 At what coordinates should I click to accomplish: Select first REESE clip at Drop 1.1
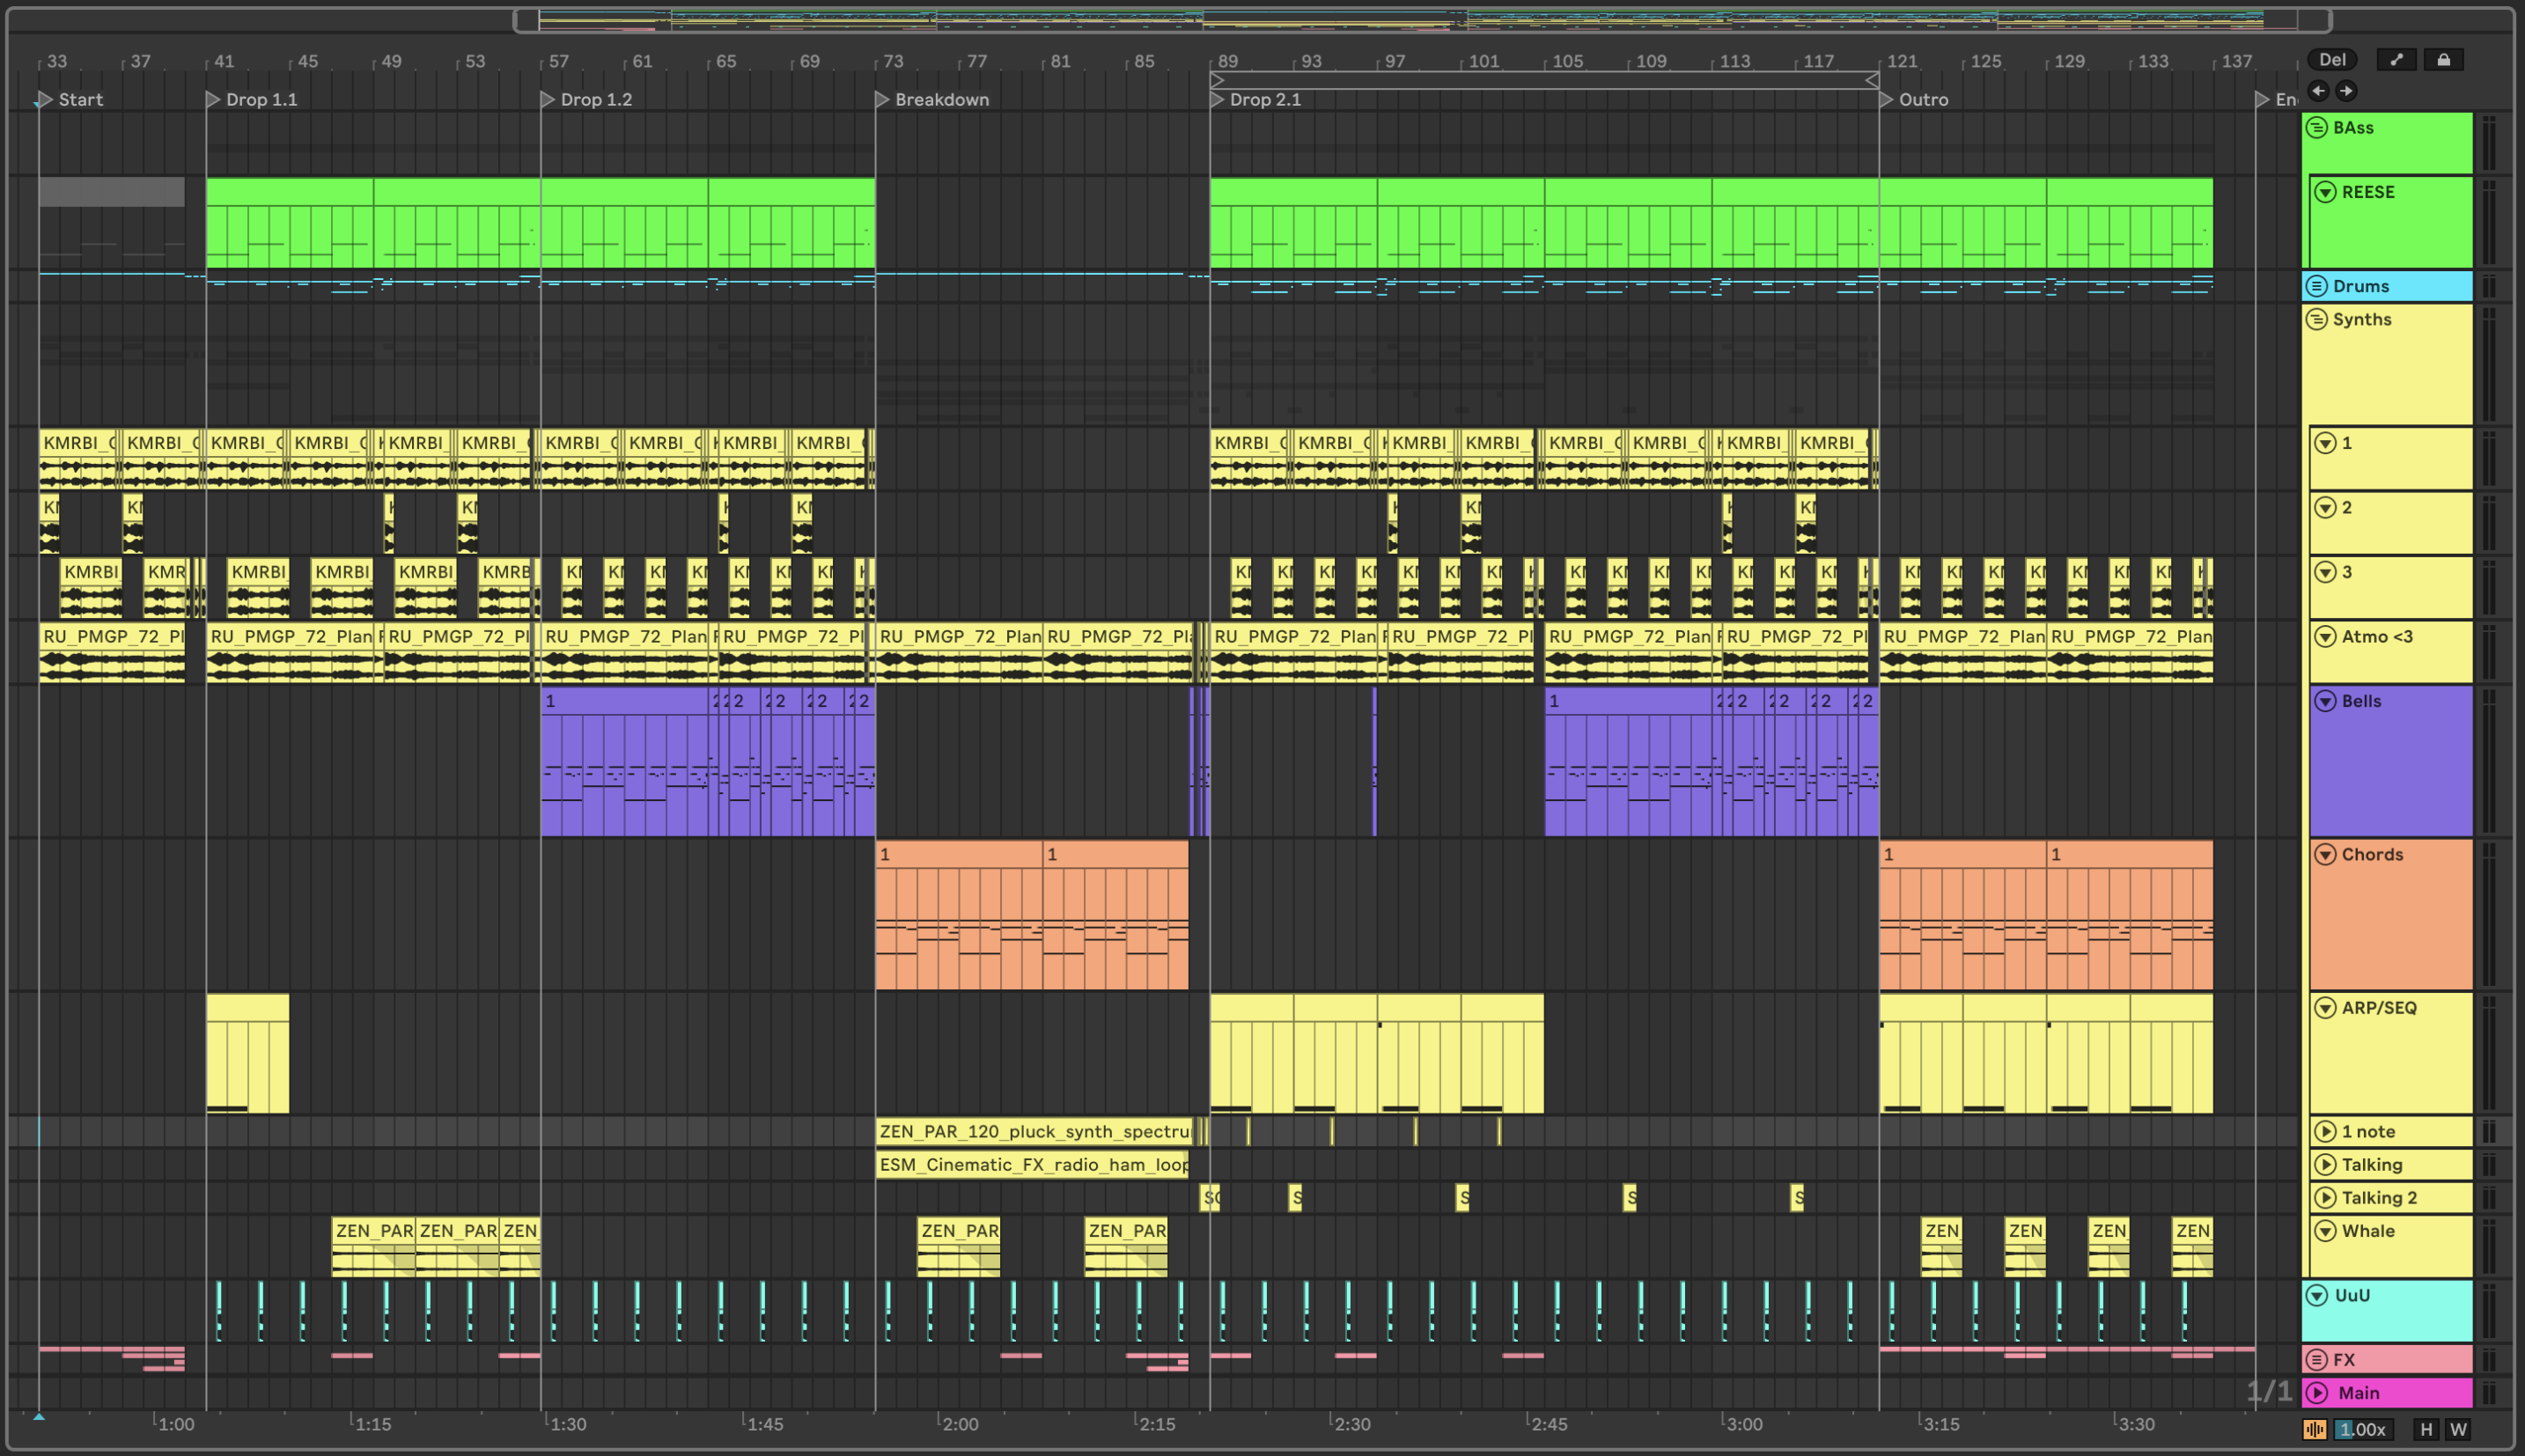point(290,223)
